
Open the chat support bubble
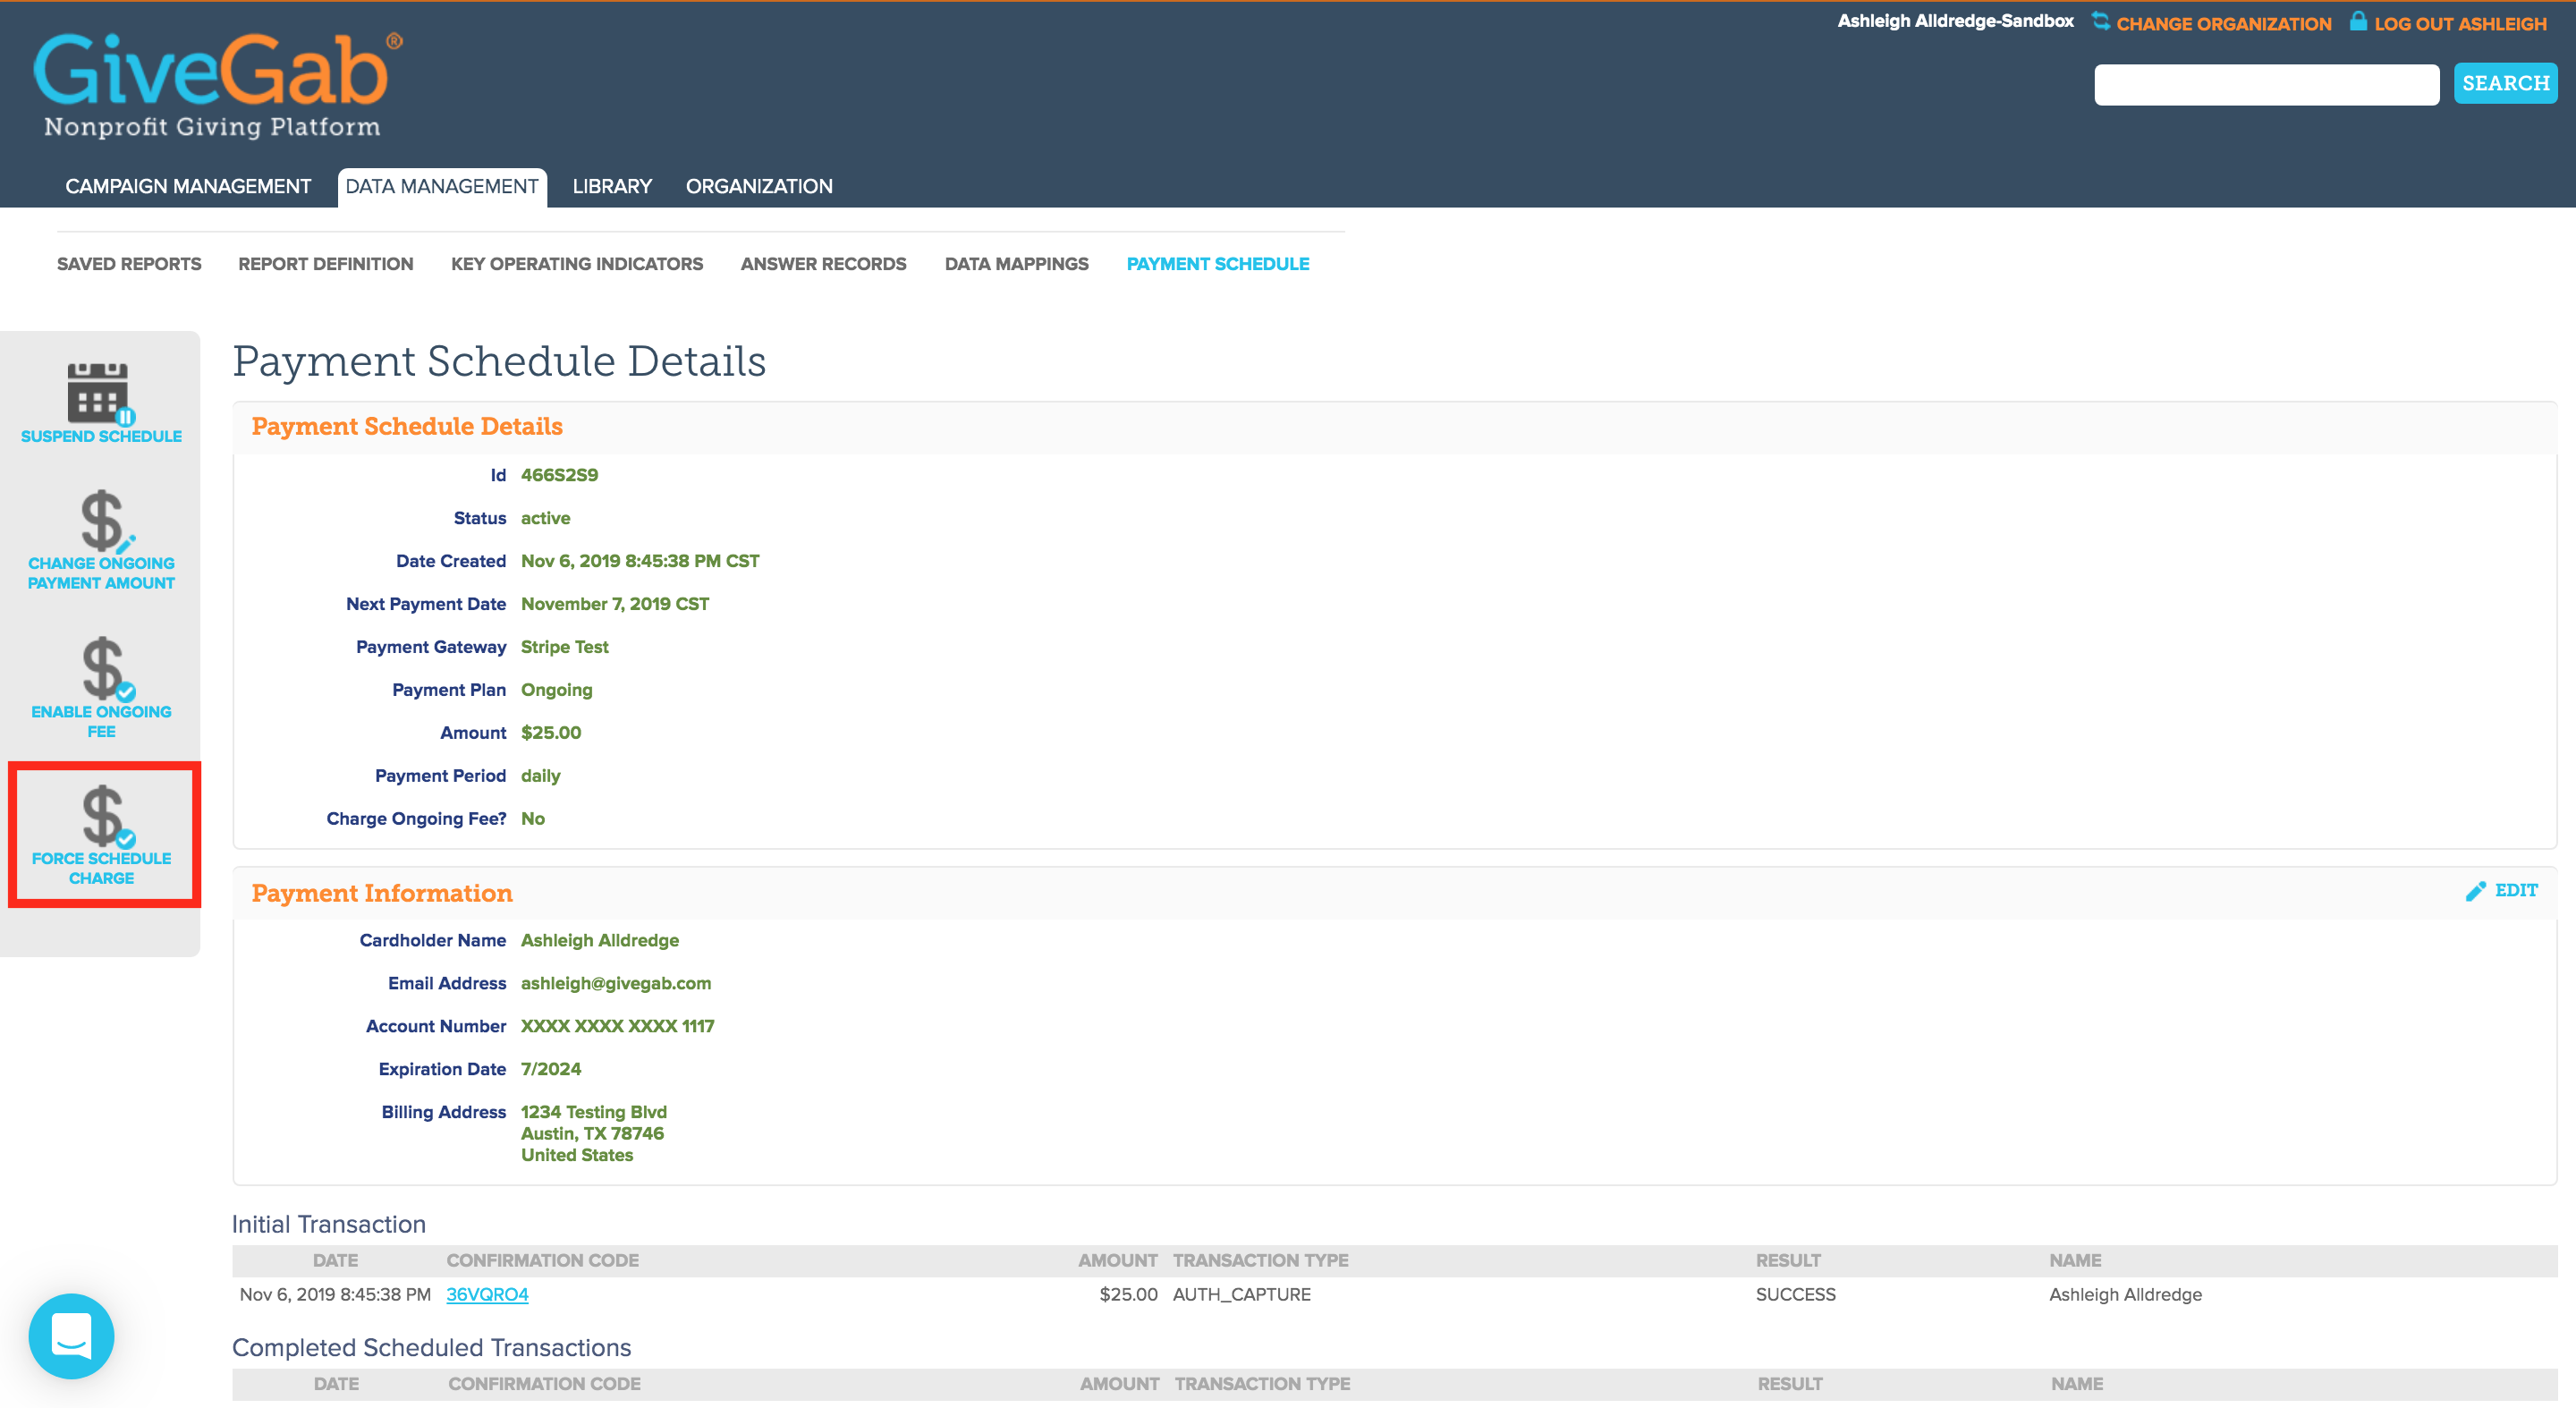[x=71, y=1336]
